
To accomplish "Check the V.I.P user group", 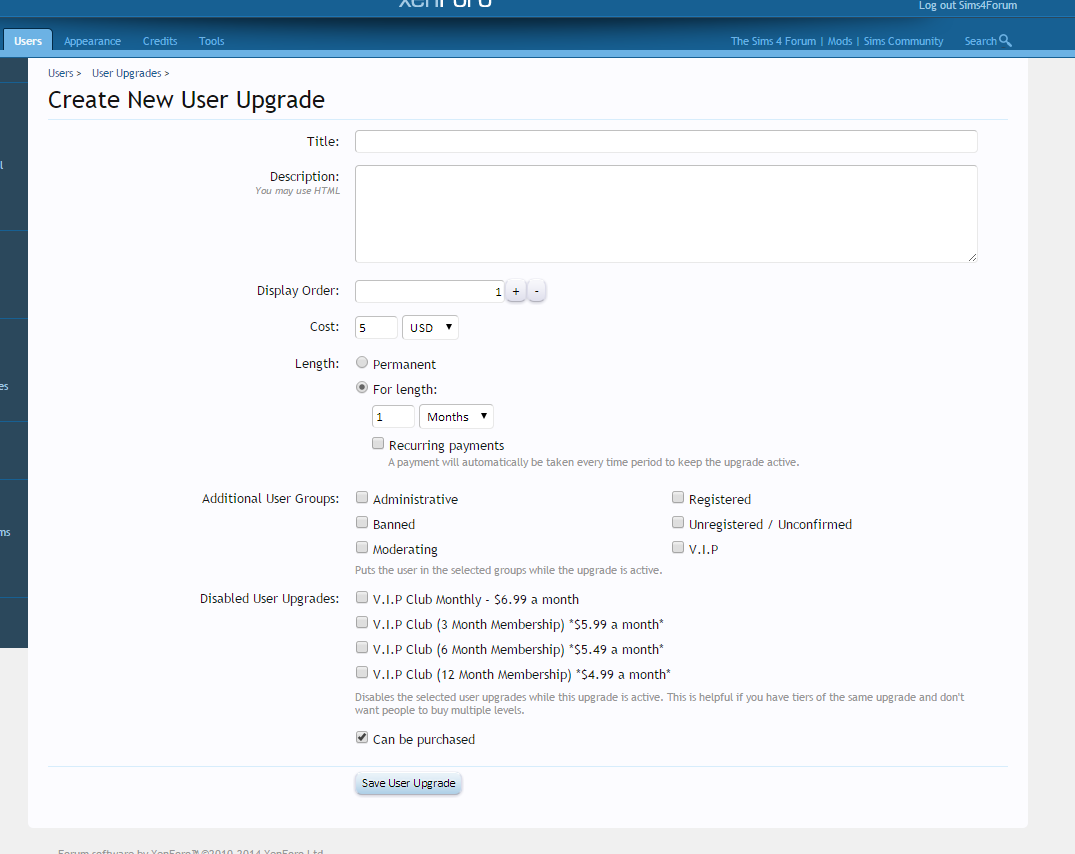I will (678, 547).
